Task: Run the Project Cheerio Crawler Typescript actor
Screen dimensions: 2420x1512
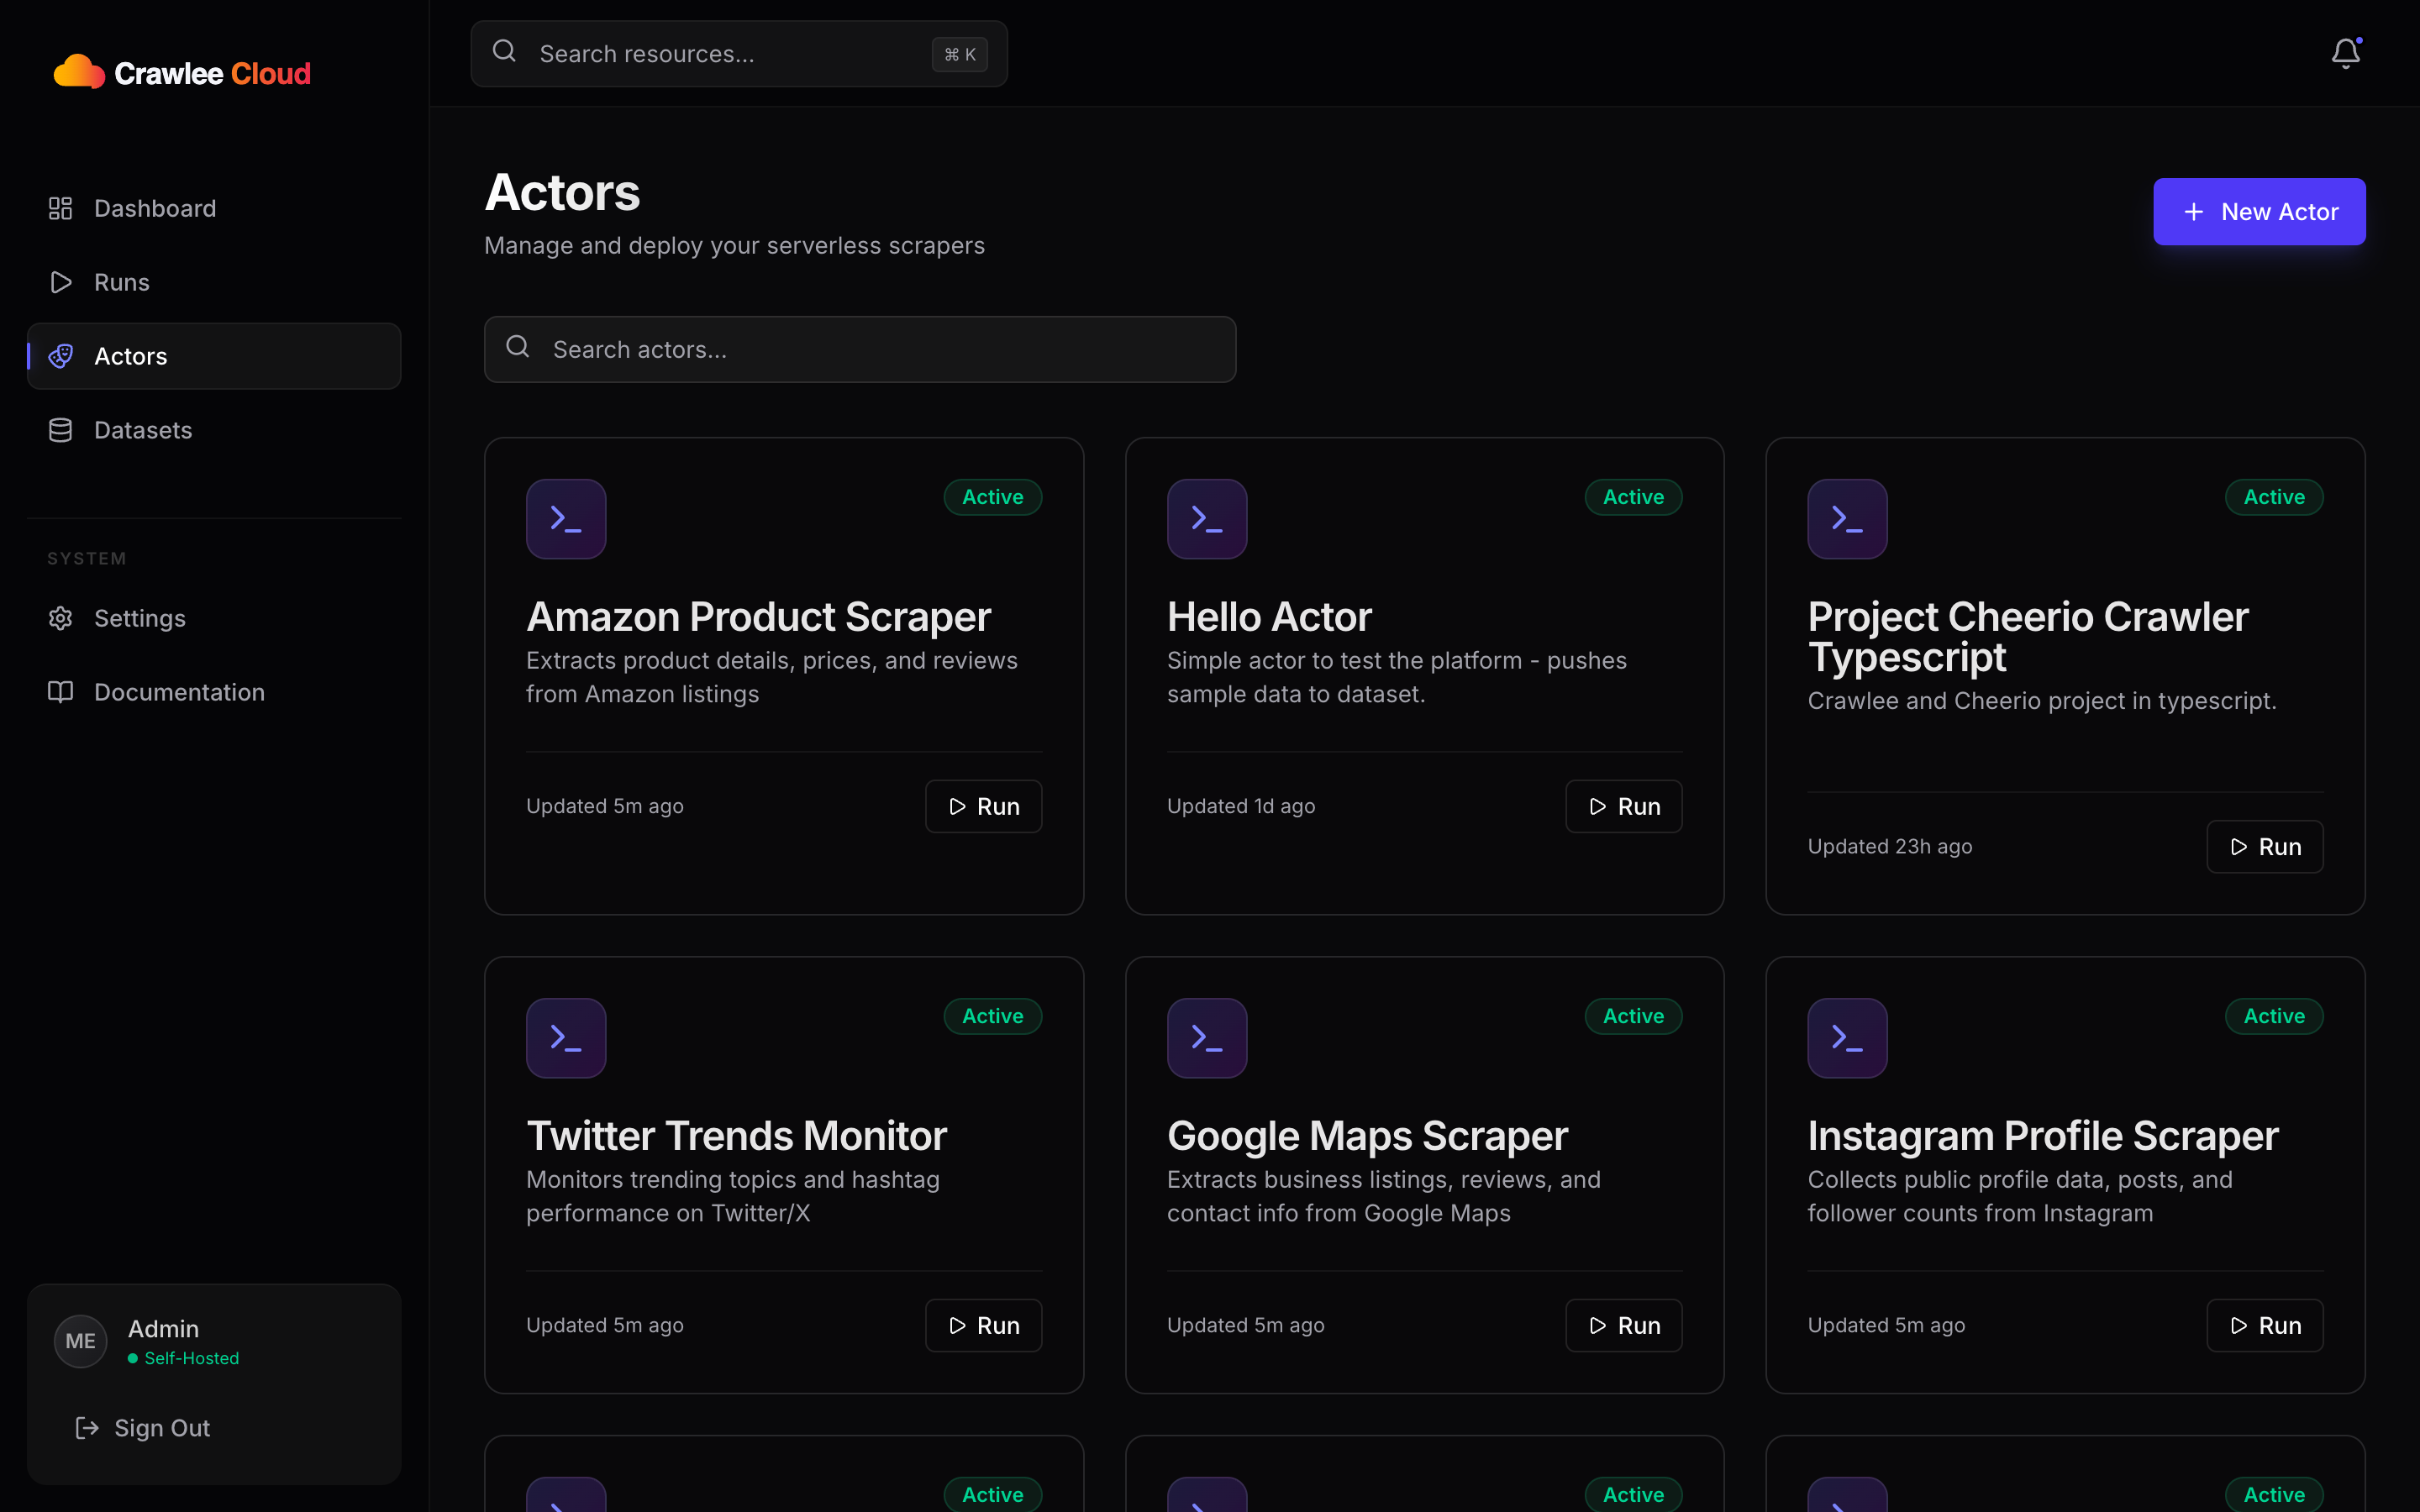Action: [x=2264, y=847]
